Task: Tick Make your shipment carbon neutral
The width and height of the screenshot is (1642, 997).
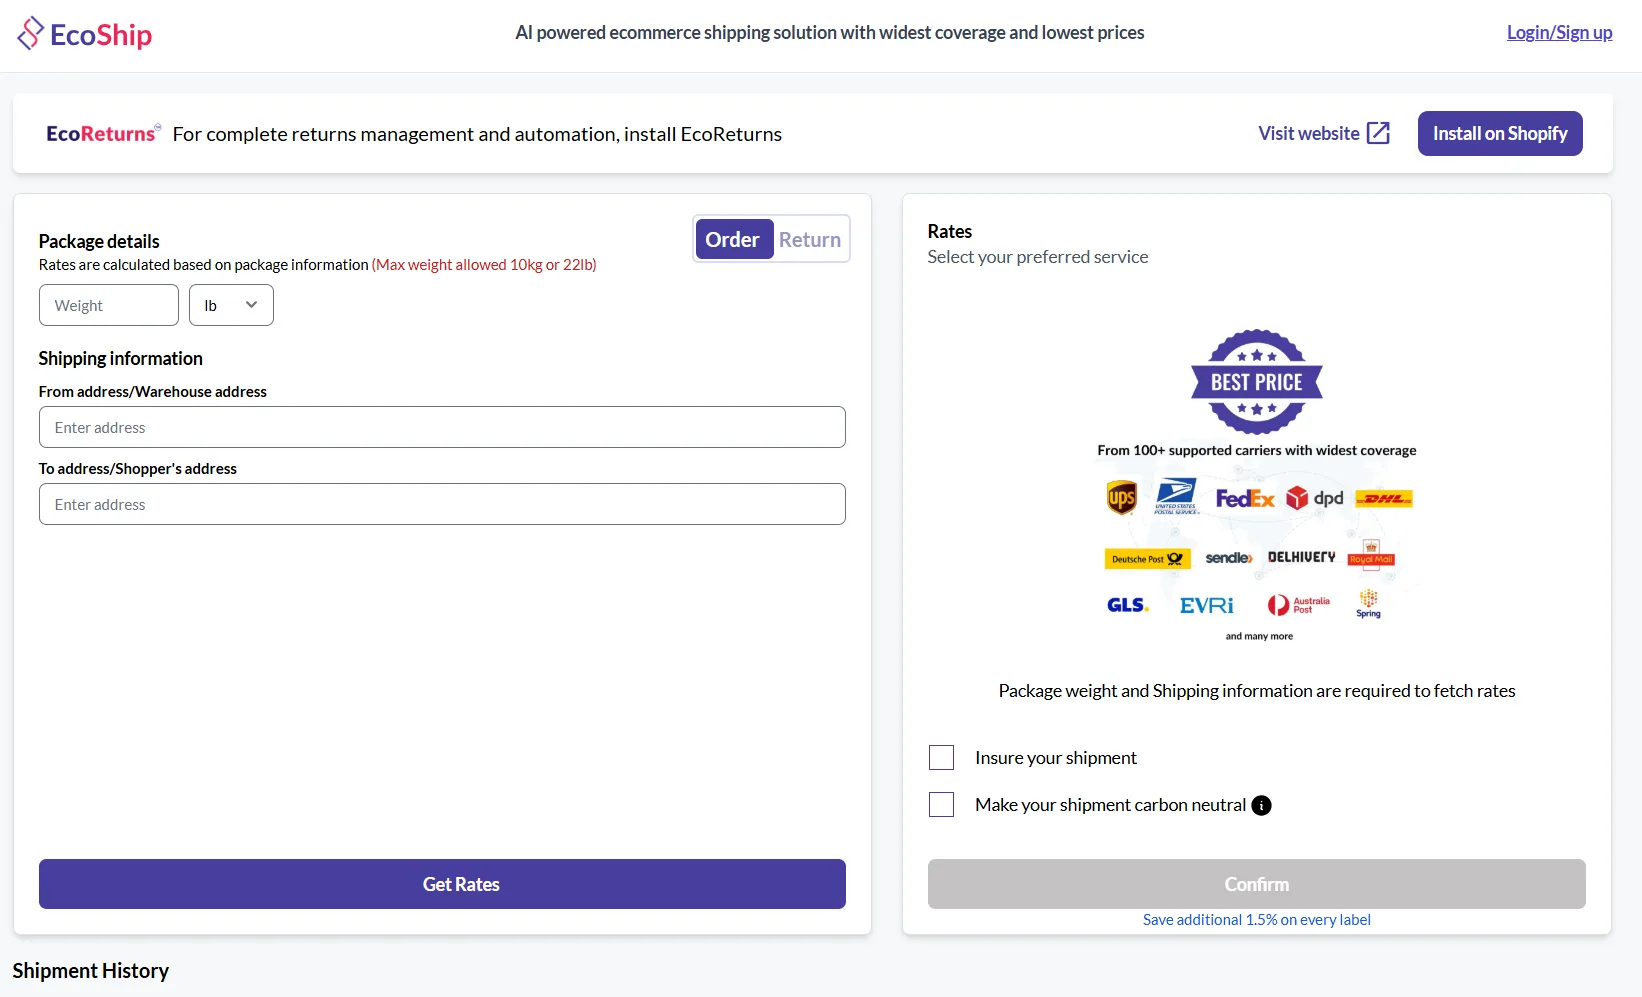Action: coord(941,804)
